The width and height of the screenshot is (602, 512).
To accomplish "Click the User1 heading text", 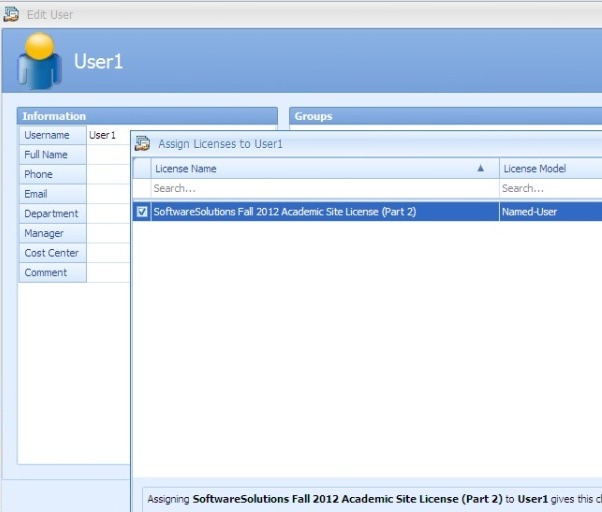I will click(x=98, y=61).
